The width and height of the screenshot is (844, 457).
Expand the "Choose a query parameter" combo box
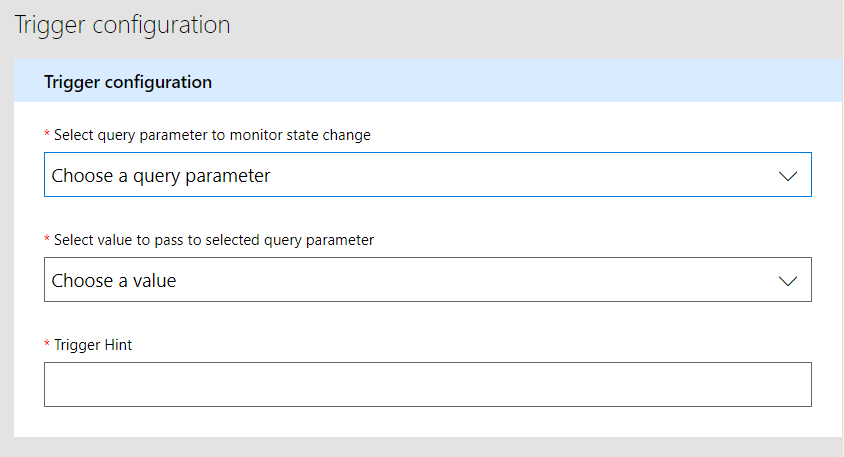(x=427, y=175)
